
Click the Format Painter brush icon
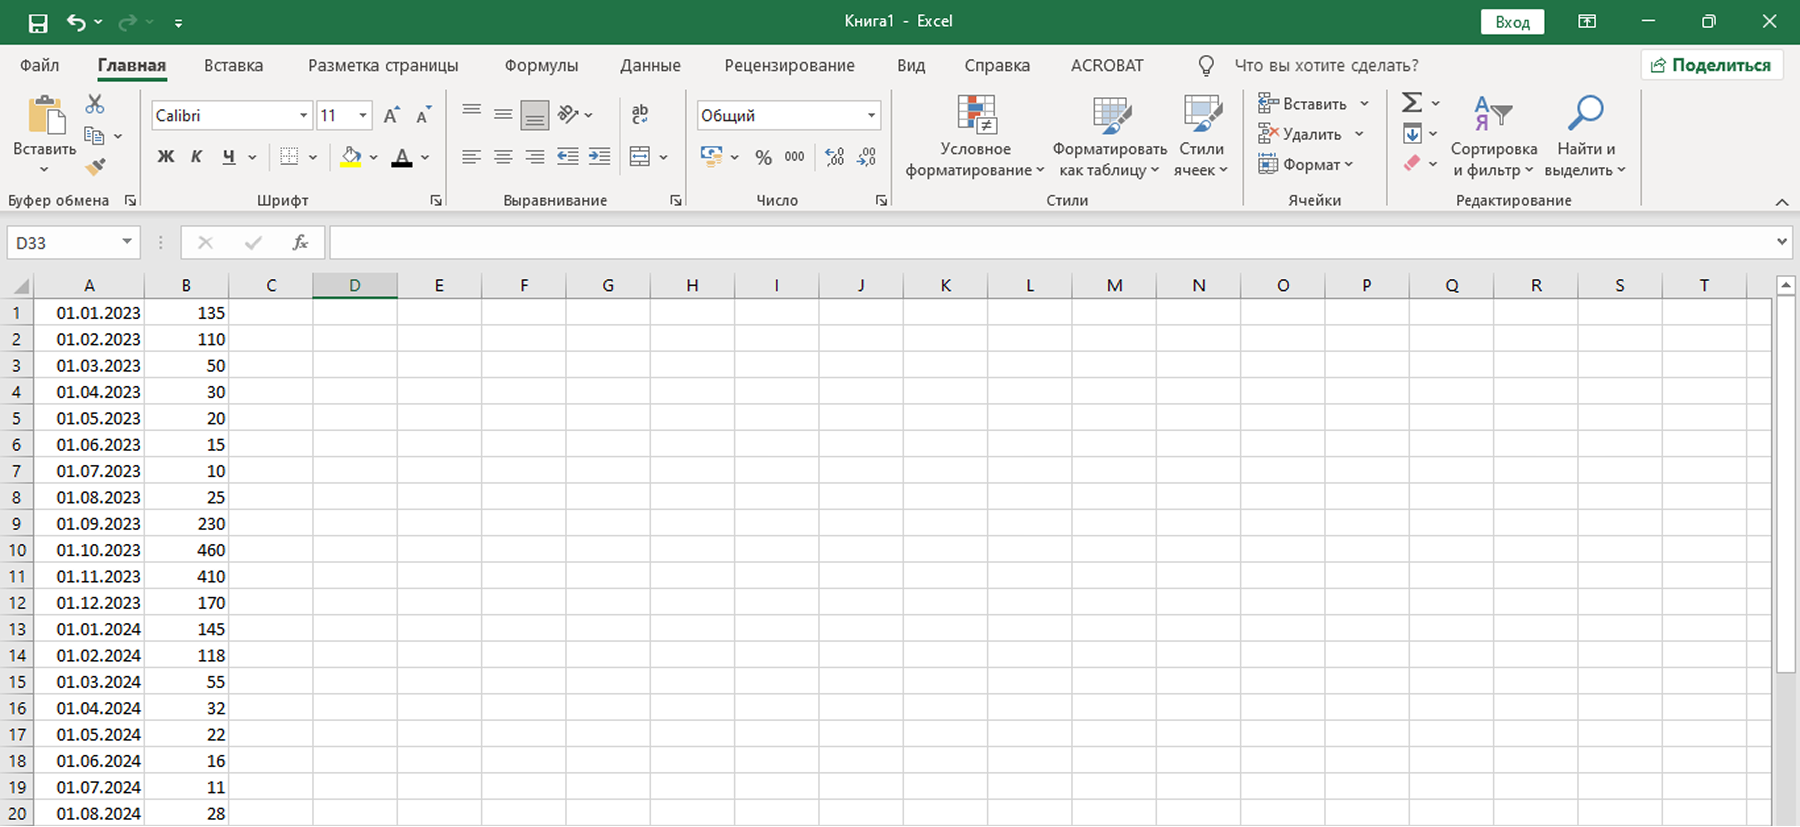click(96, 166)
